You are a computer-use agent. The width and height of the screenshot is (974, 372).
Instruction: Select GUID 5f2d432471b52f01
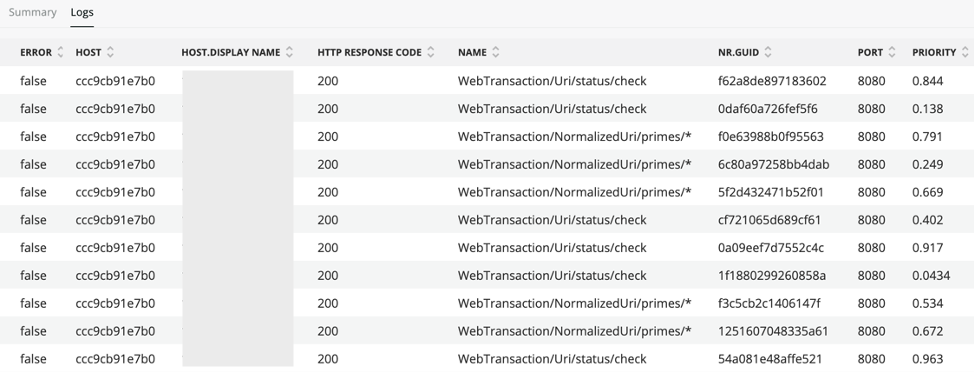pos(771,193)
